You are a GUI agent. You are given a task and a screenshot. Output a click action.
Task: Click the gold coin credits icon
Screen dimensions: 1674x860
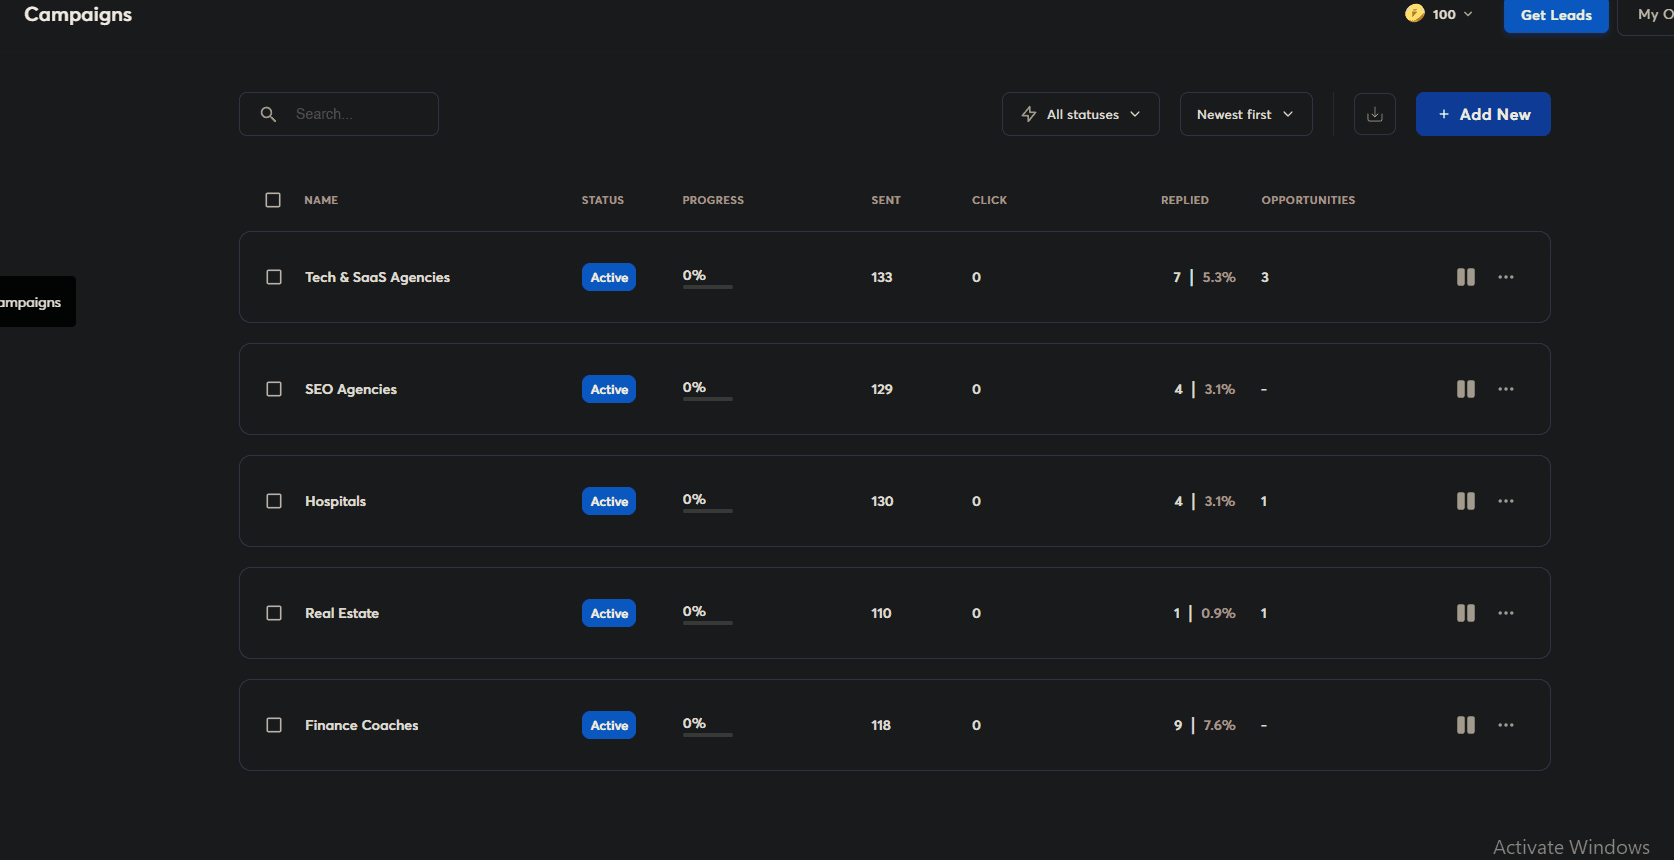coord(1414,13)
